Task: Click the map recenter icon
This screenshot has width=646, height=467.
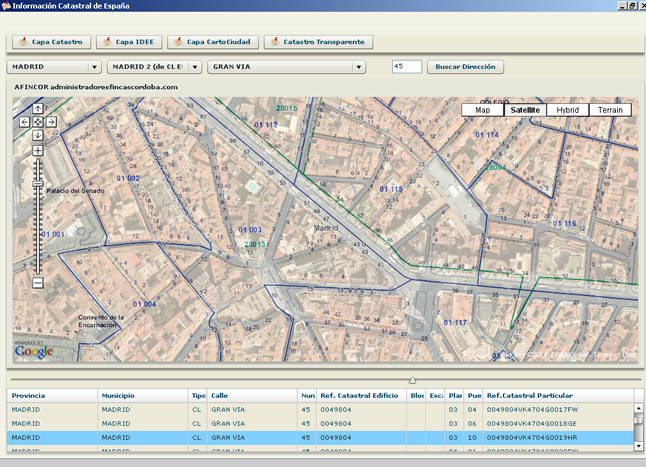Action: (x=38, y=122)
